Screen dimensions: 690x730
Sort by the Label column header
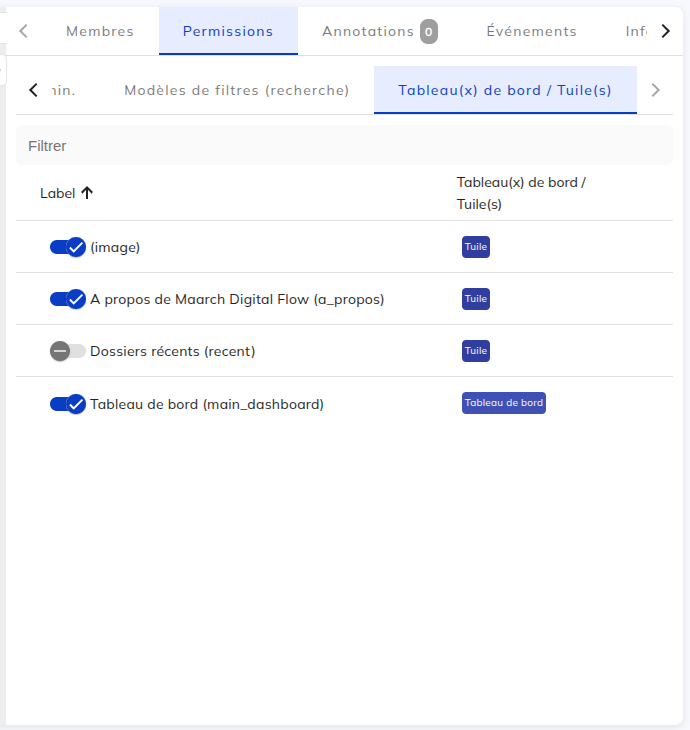coord(58,193)
